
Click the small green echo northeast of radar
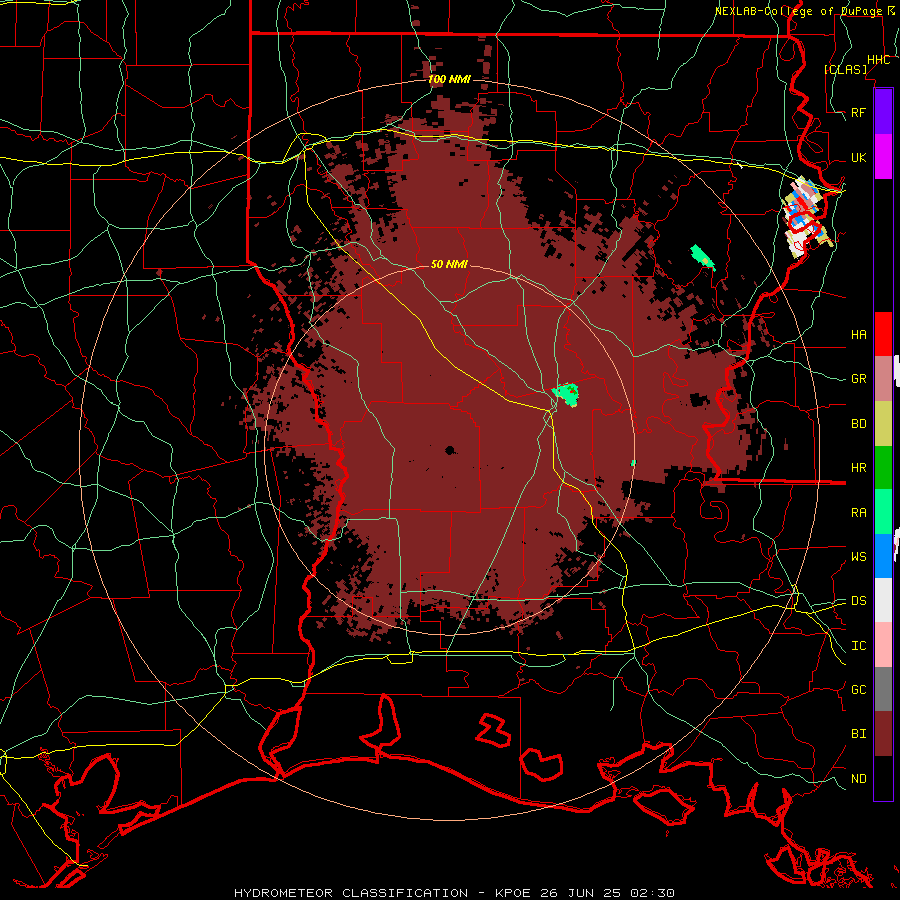pos(703,257)
